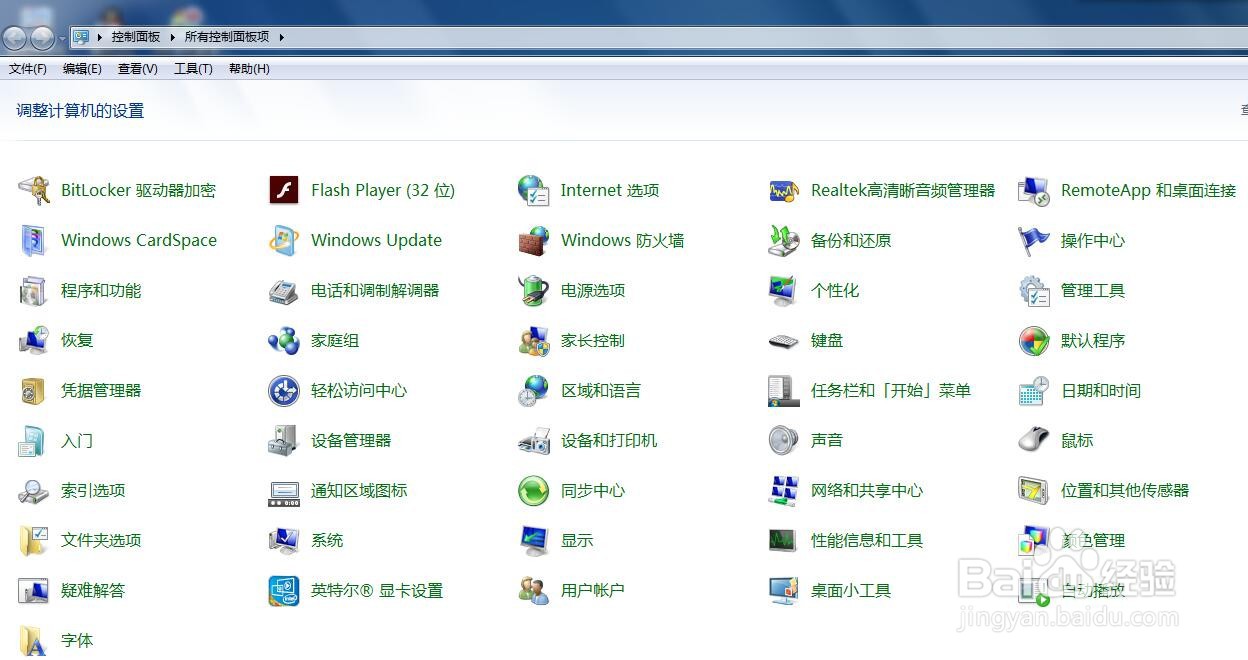Click the 日期和时间 calendar icon
1248x660 pixels.
(x=1034, y=390)
